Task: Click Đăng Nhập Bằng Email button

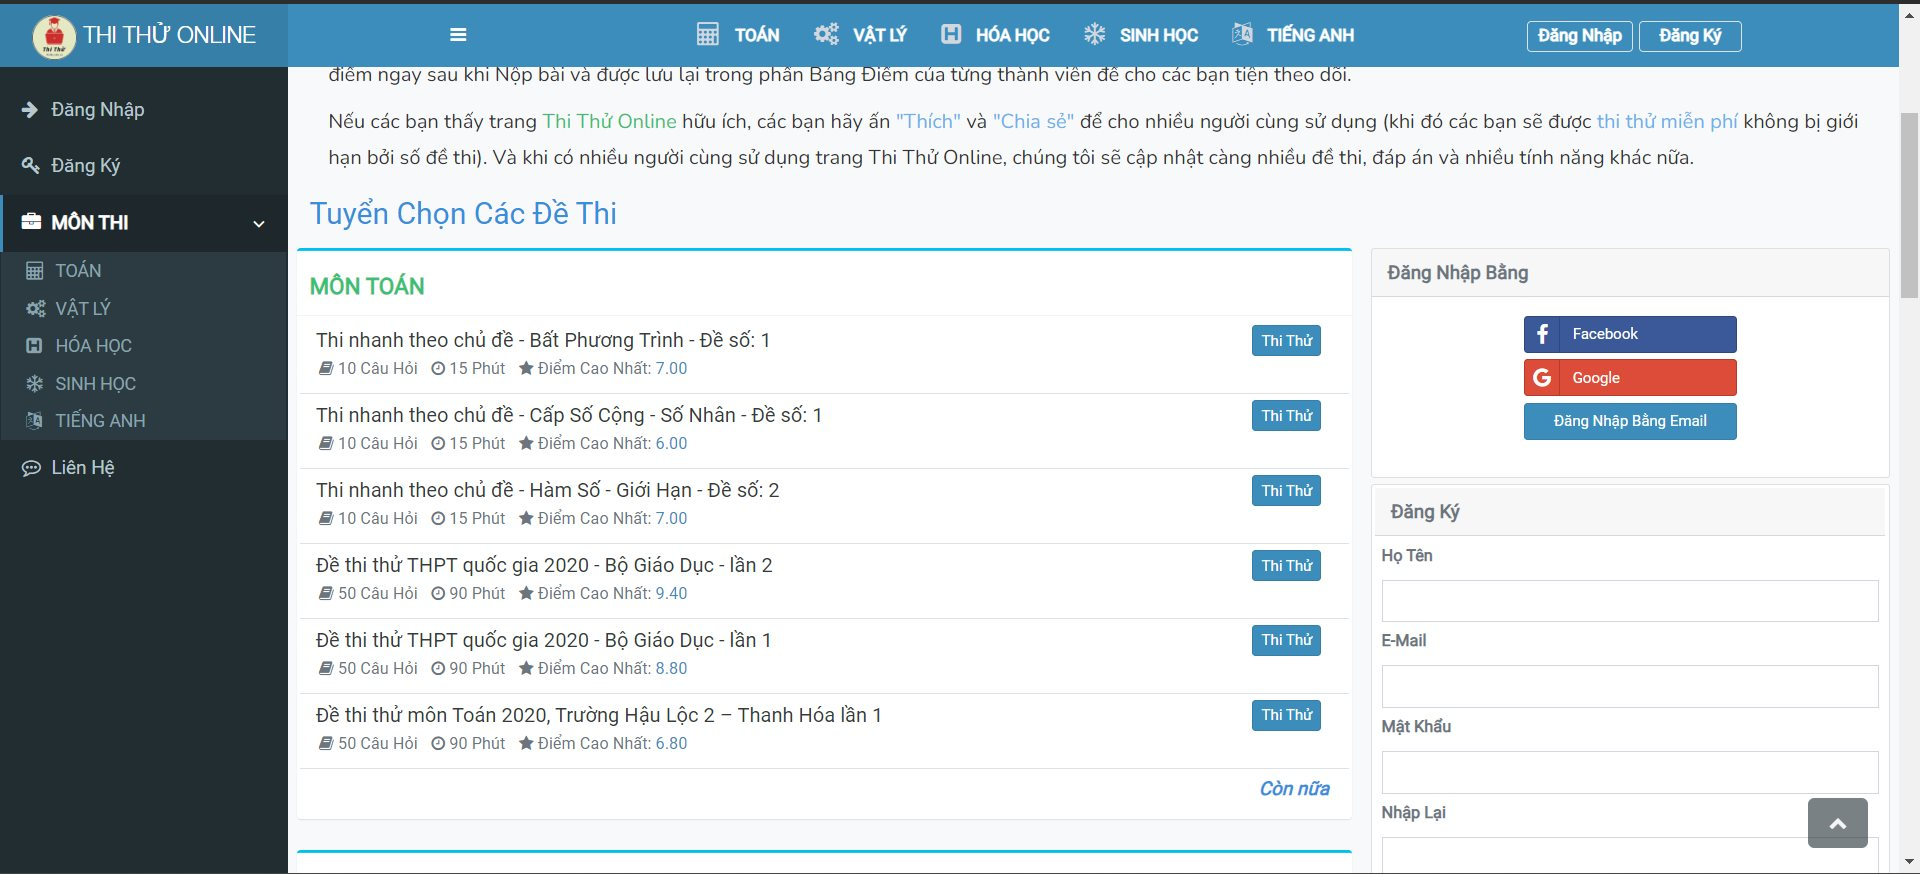Action: [1630, 421]
